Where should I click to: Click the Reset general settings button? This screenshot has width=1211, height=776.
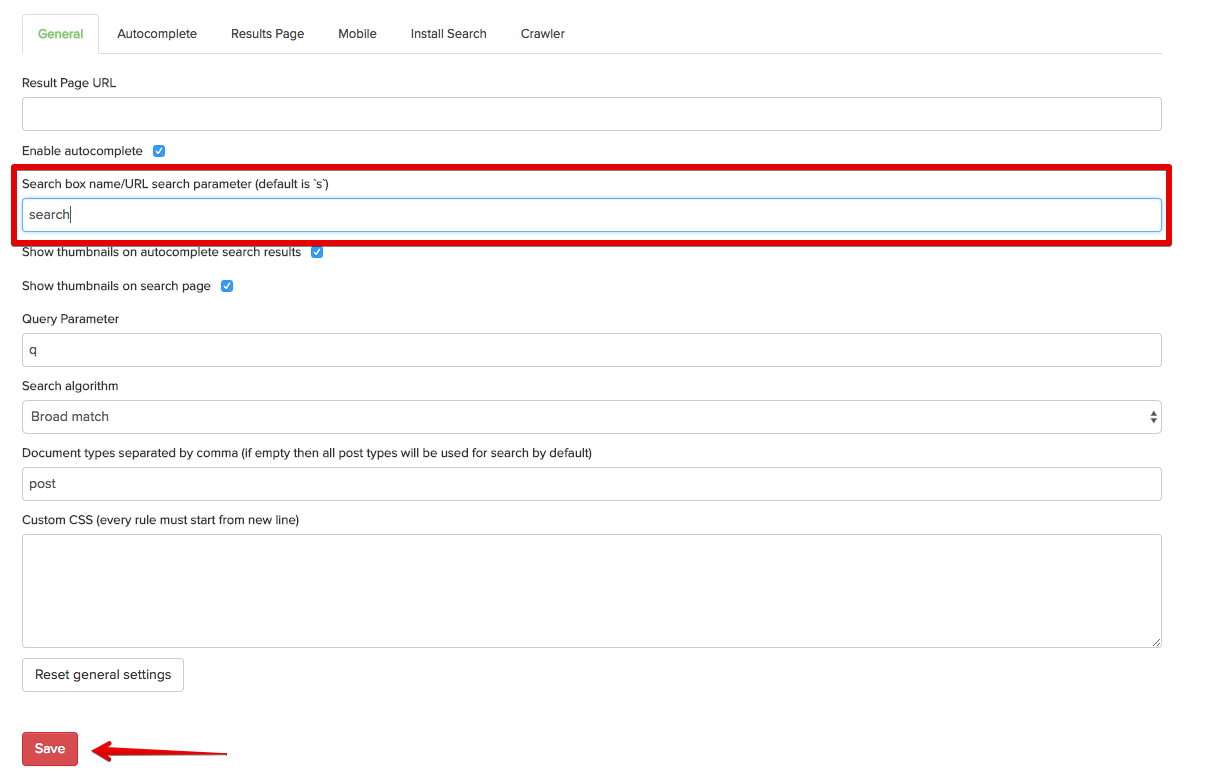[103, 675]
